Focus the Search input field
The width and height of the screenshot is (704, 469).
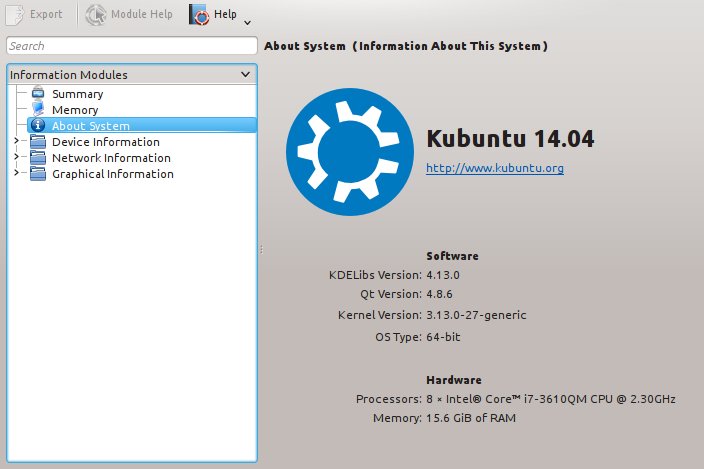131,46
